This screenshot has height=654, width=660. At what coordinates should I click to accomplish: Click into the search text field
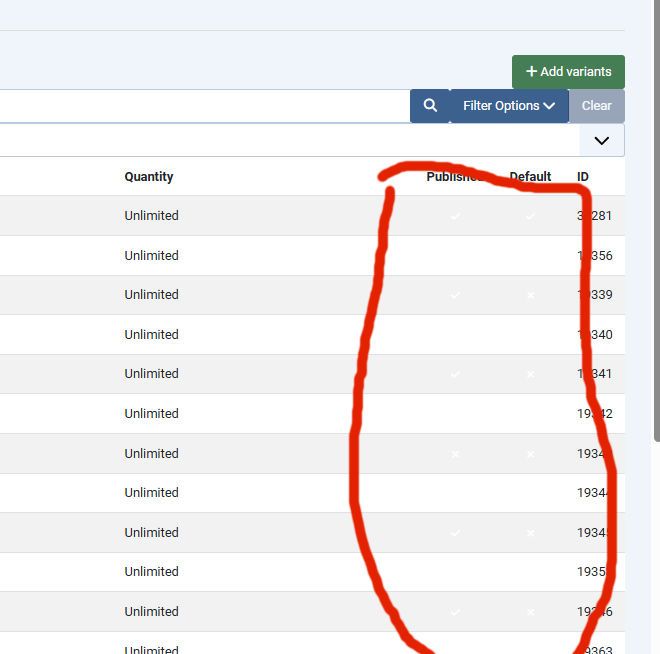coord(205,106)
